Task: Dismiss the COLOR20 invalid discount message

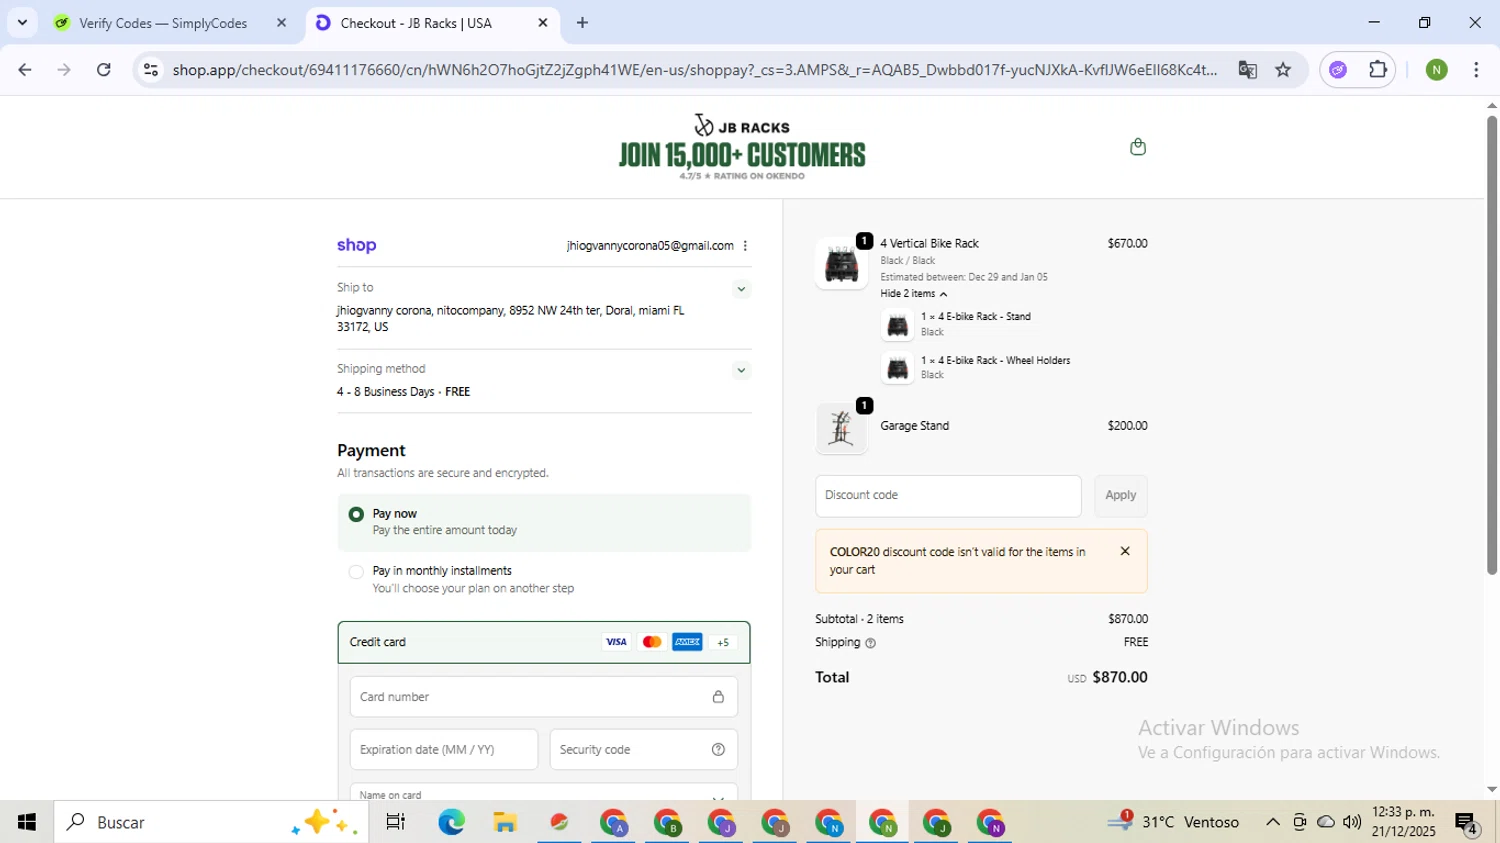Action: click(x=1125, y=551)
